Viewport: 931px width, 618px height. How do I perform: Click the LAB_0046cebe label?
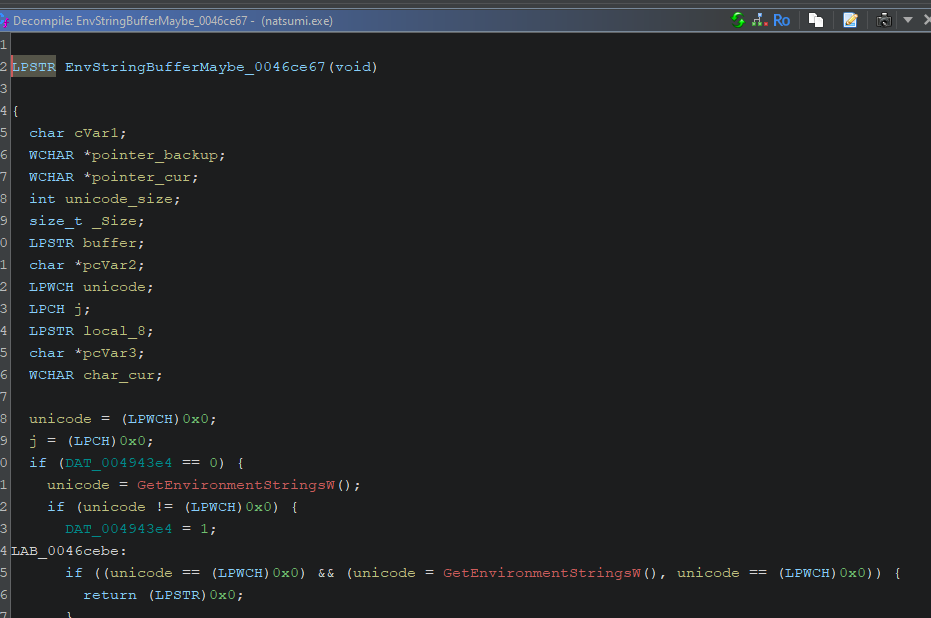69,551
